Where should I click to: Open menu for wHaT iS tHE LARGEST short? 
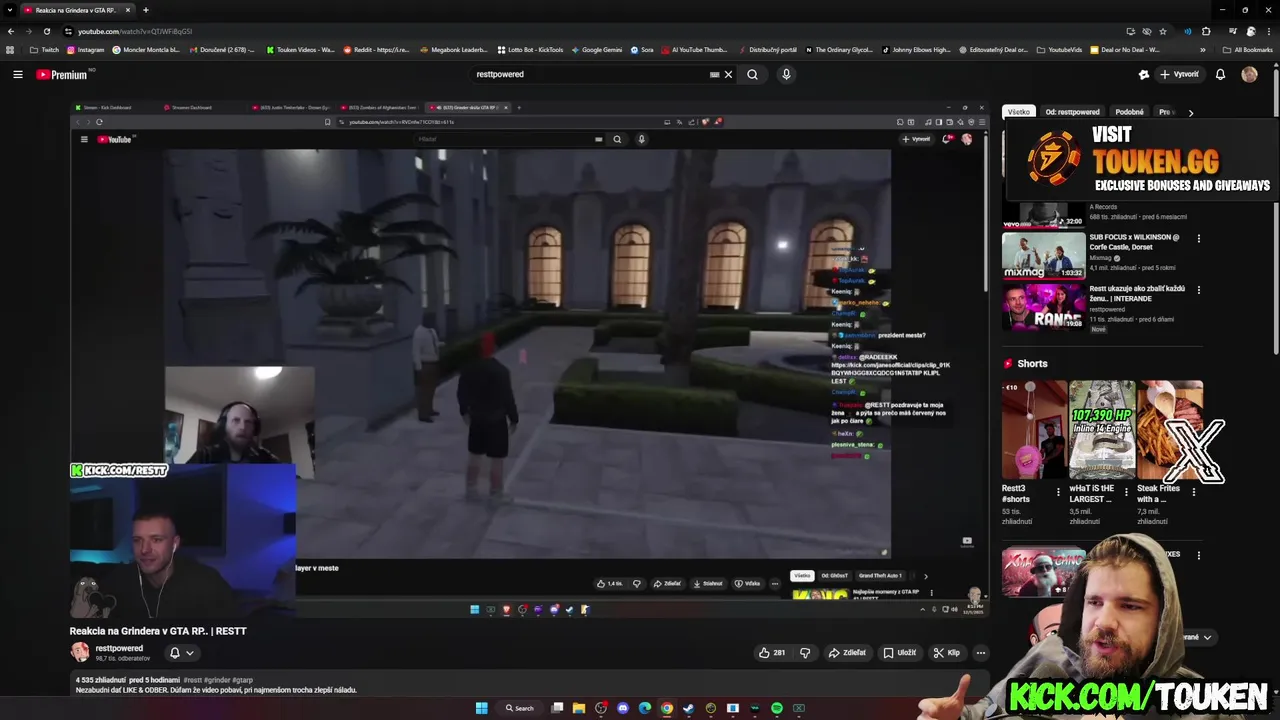pos(1126,492)
